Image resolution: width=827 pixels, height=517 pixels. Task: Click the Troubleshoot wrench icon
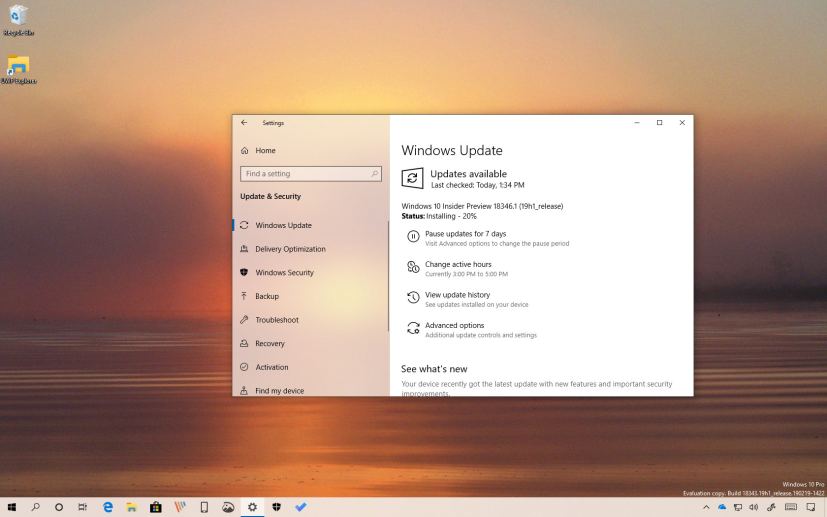[x=244, y=320]
